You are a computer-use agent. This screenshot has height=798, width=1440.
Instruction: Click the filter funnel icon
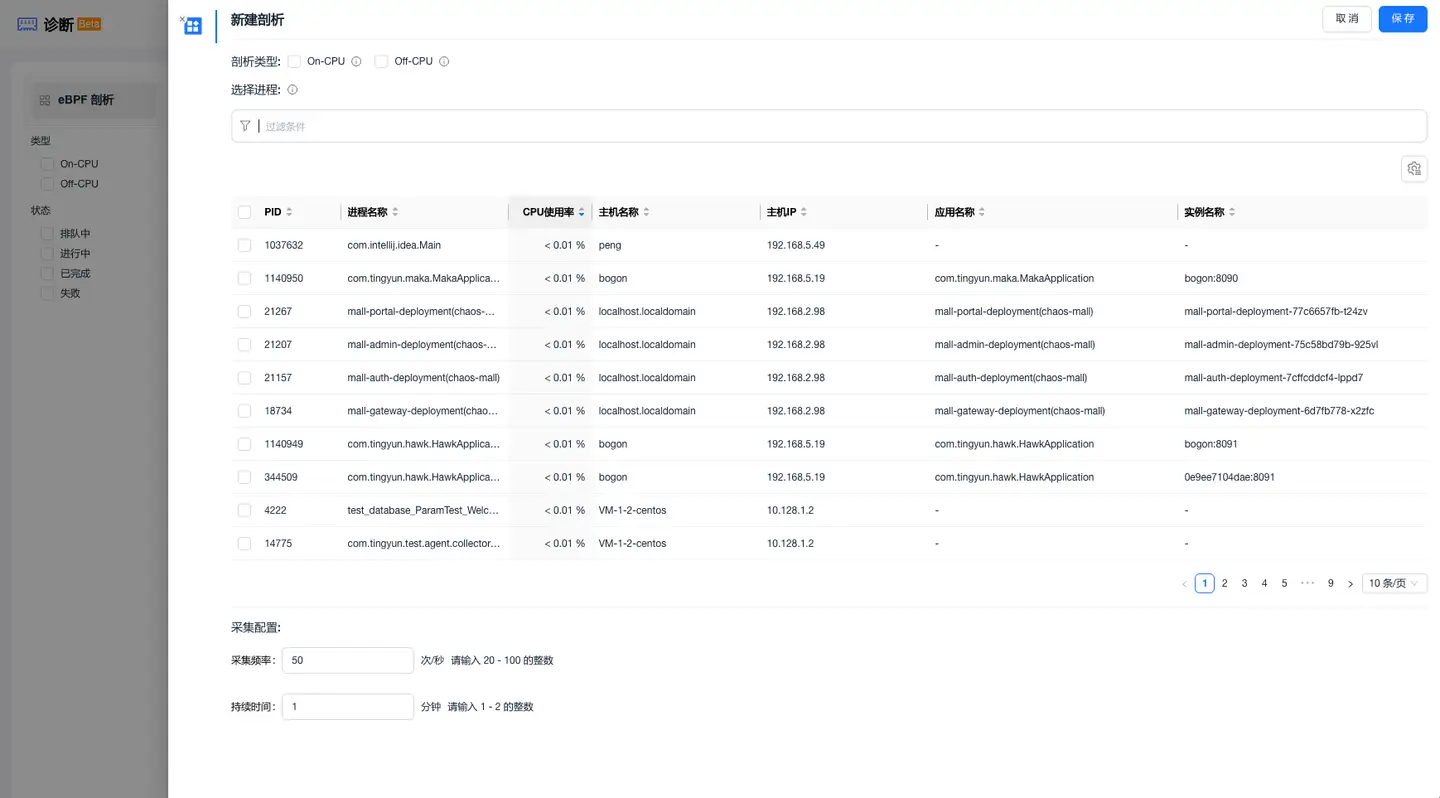point(245,126)
